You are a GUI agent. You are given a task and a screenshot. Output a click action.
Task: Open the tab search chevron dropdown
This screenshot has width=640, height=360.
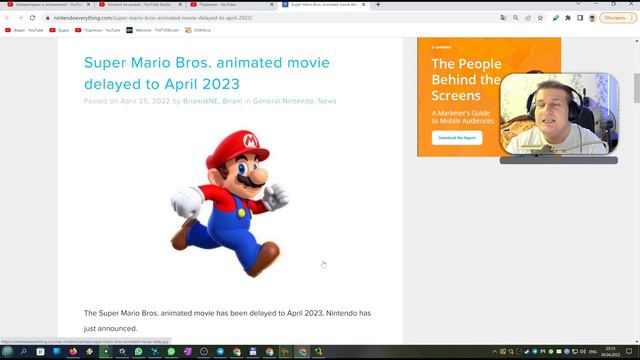[578, 4]
